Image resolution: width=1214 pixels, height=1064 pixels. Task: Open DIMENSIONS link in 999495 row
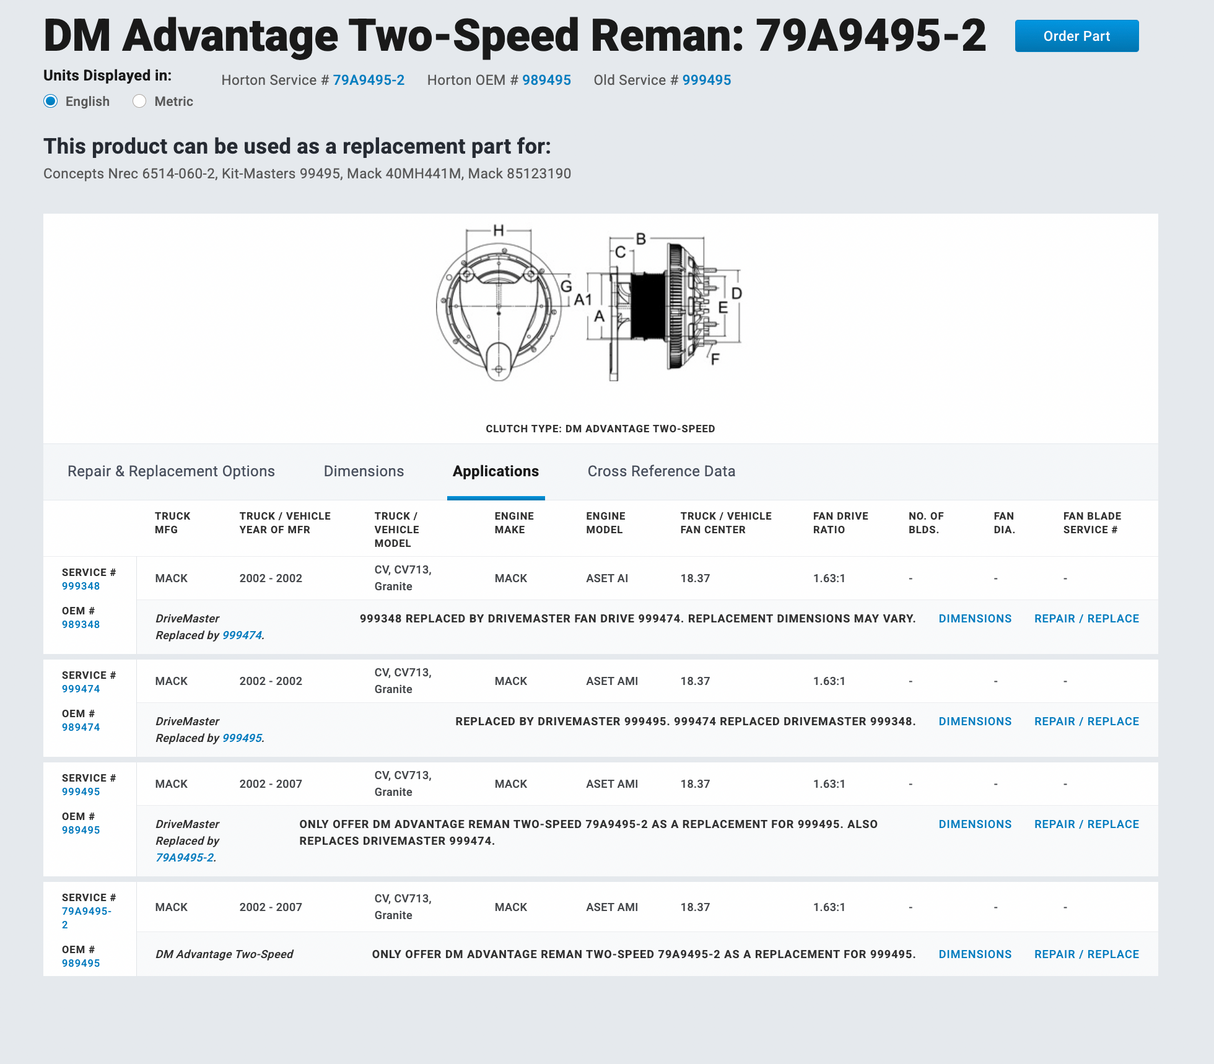975,825
